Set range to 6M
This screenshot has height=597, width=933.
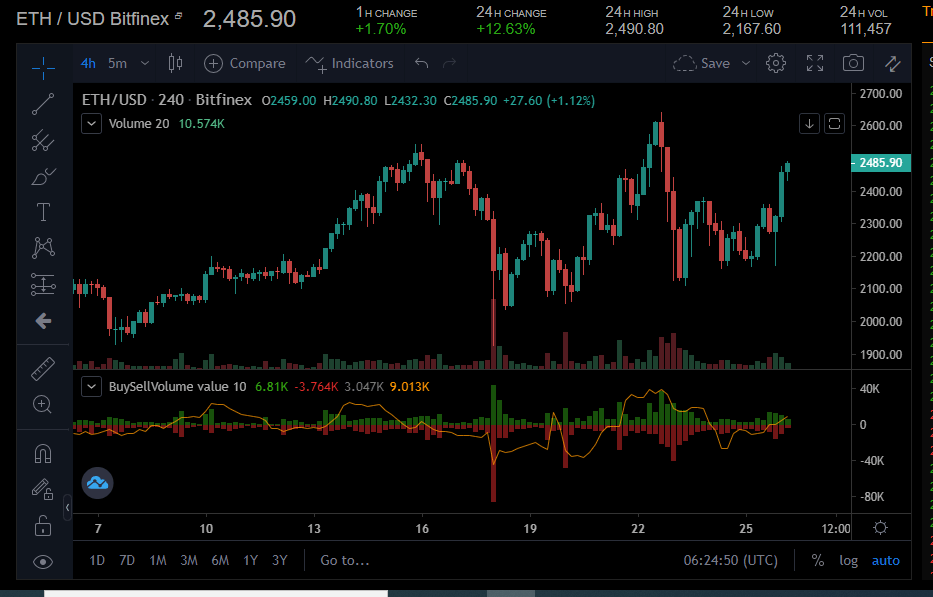point(220,561)
